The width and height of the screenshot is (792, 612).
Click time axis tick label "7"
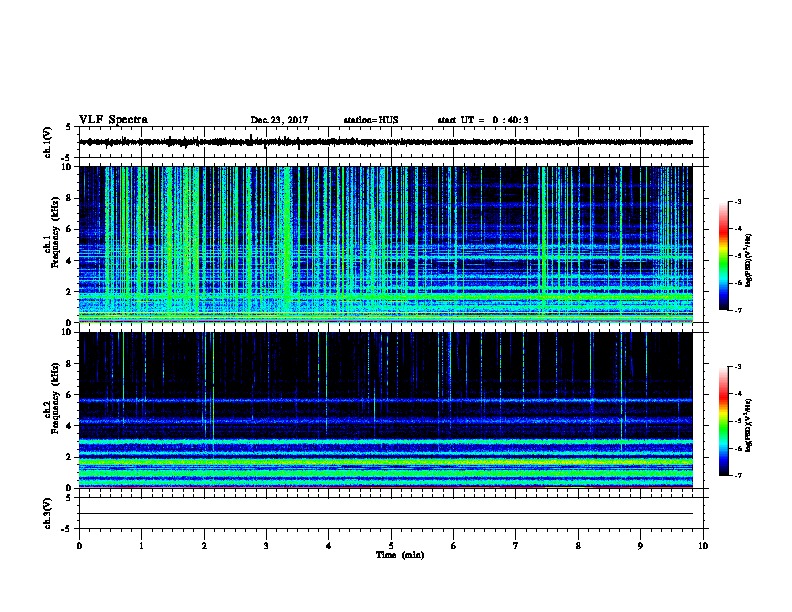516,546
